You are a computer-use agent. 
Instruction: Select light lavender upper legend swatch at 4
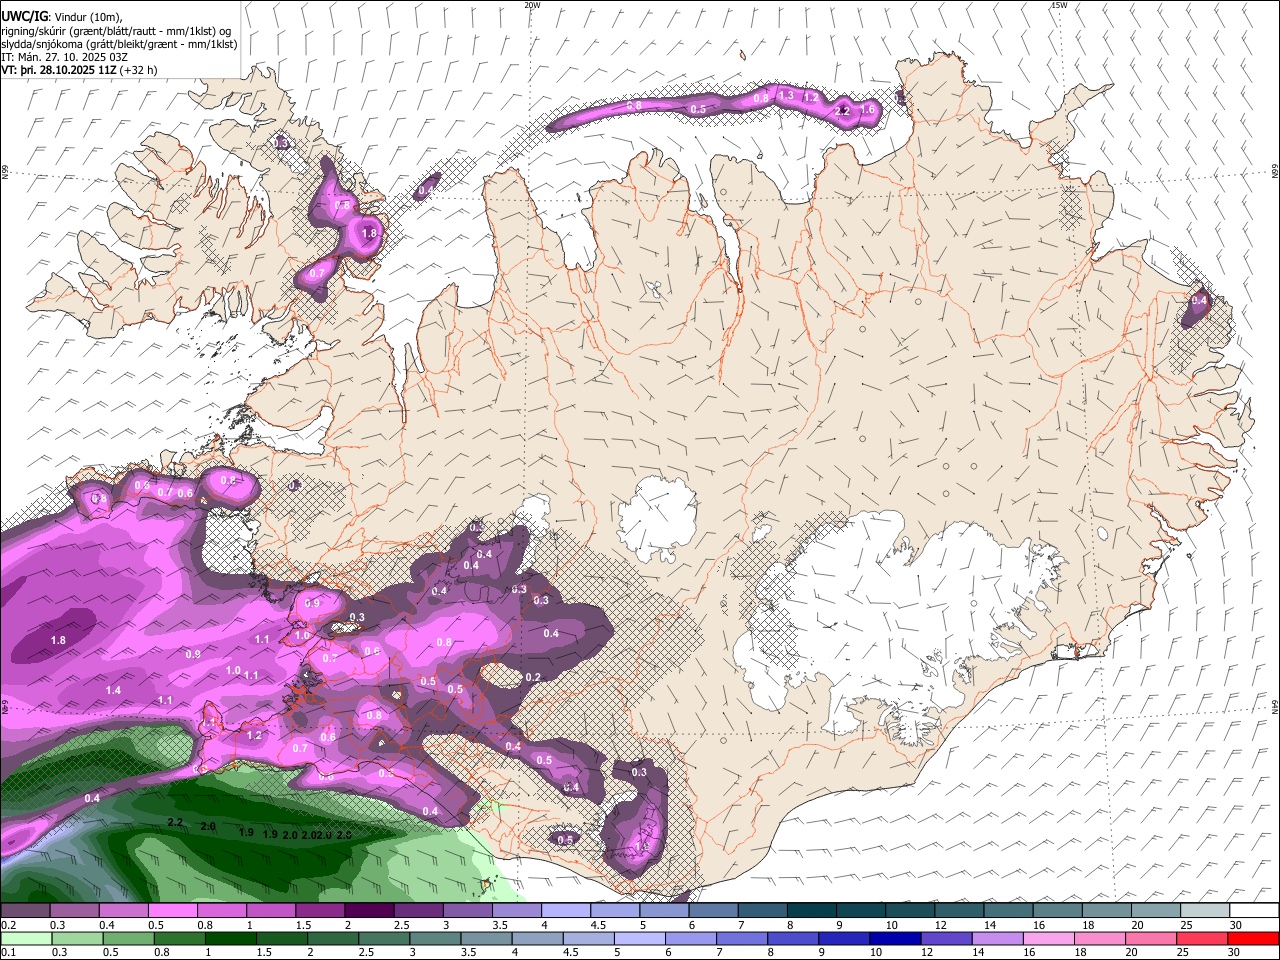pos(566,911)
